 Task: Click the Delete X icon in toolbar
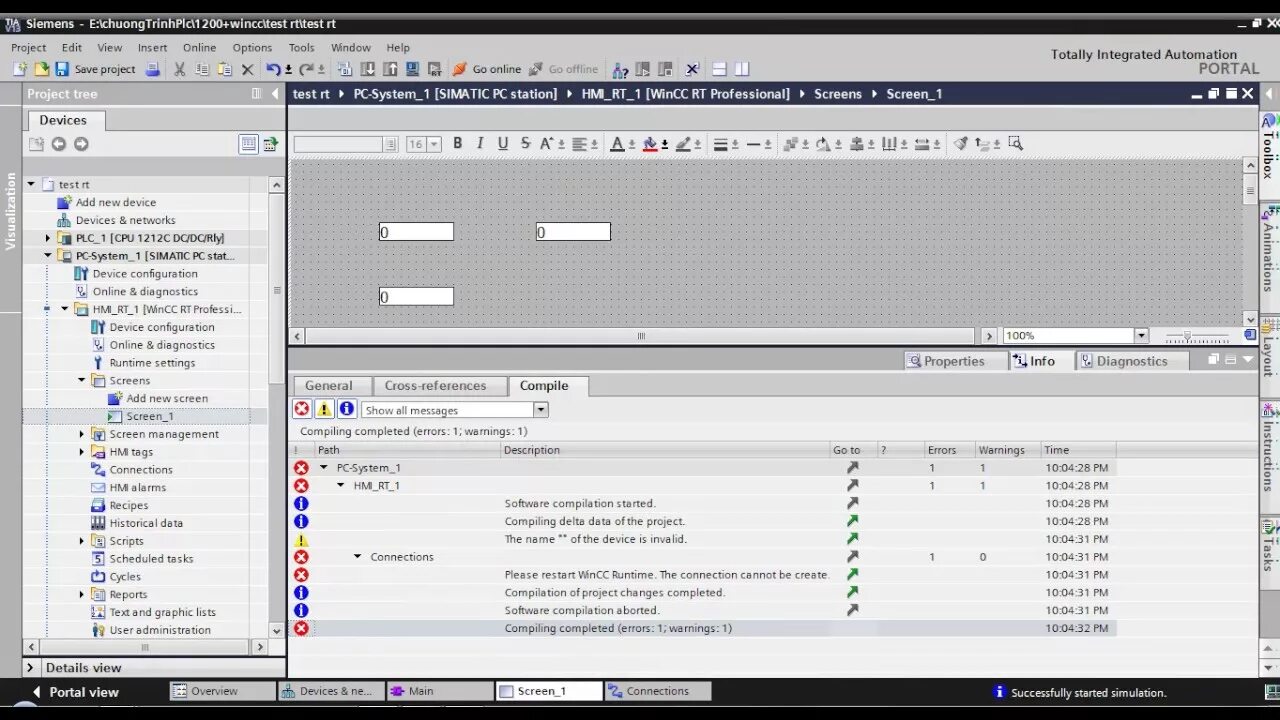[x=248, y=69]
